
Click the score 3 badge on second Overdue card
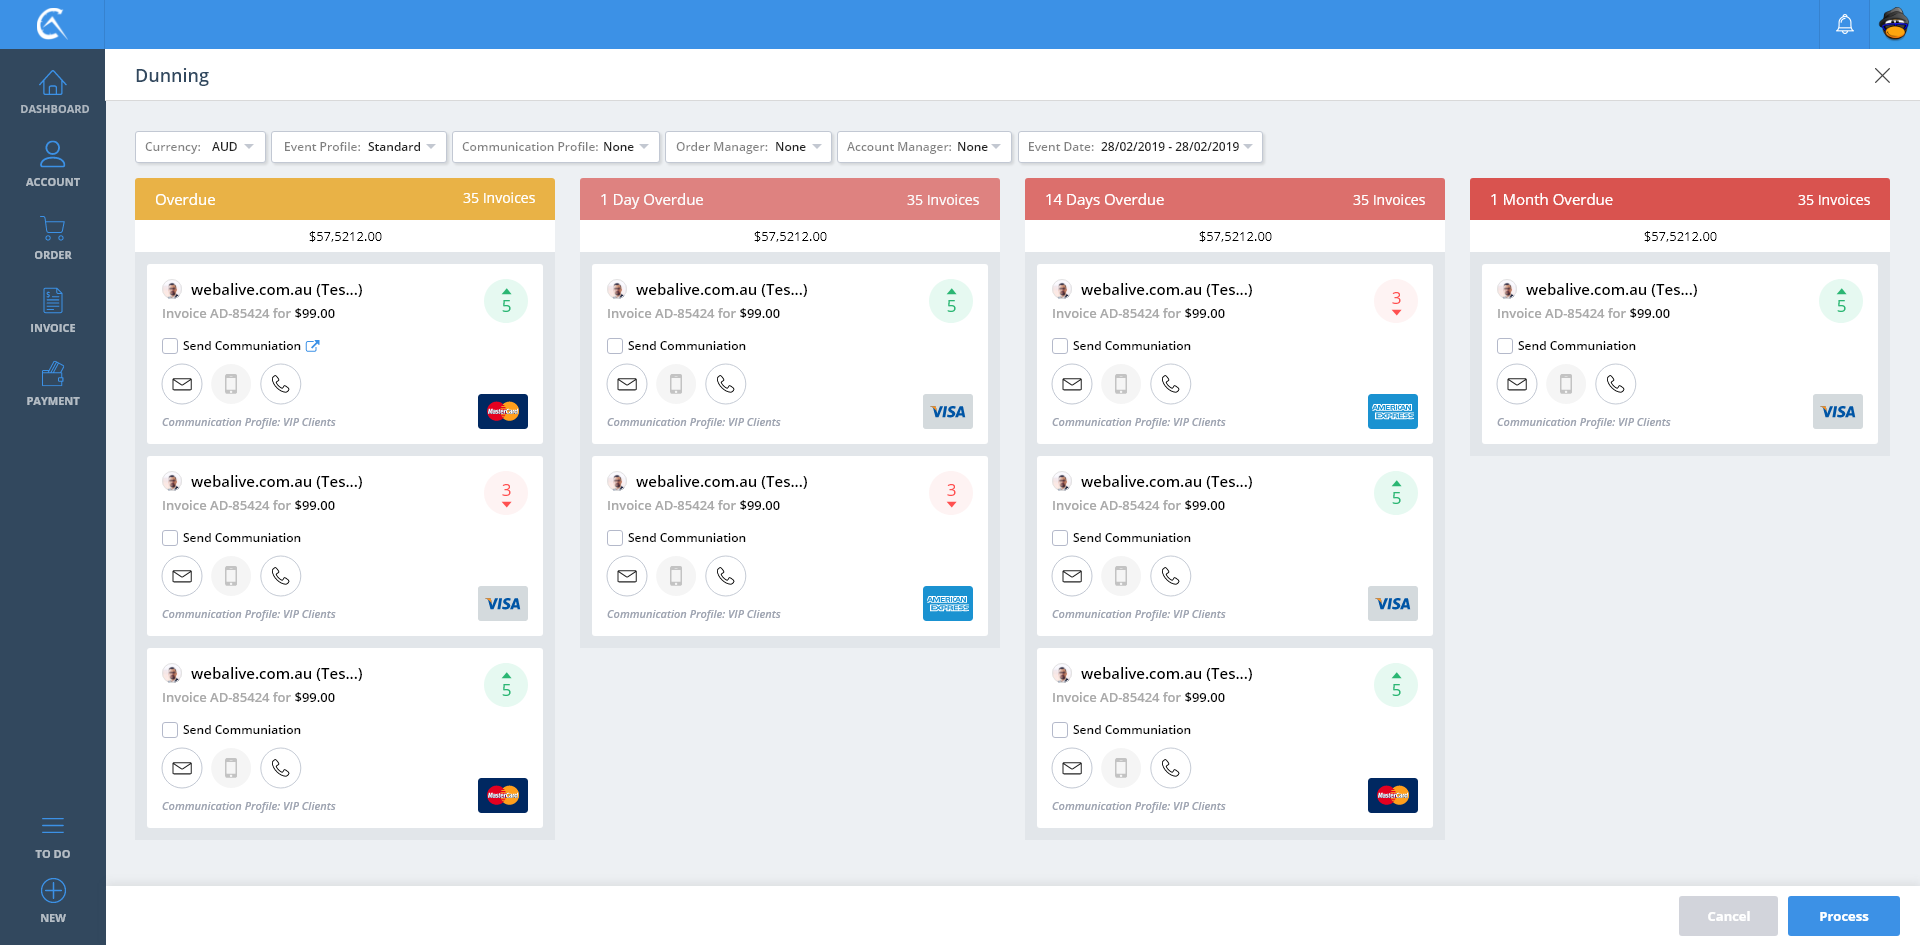point(506,493)
